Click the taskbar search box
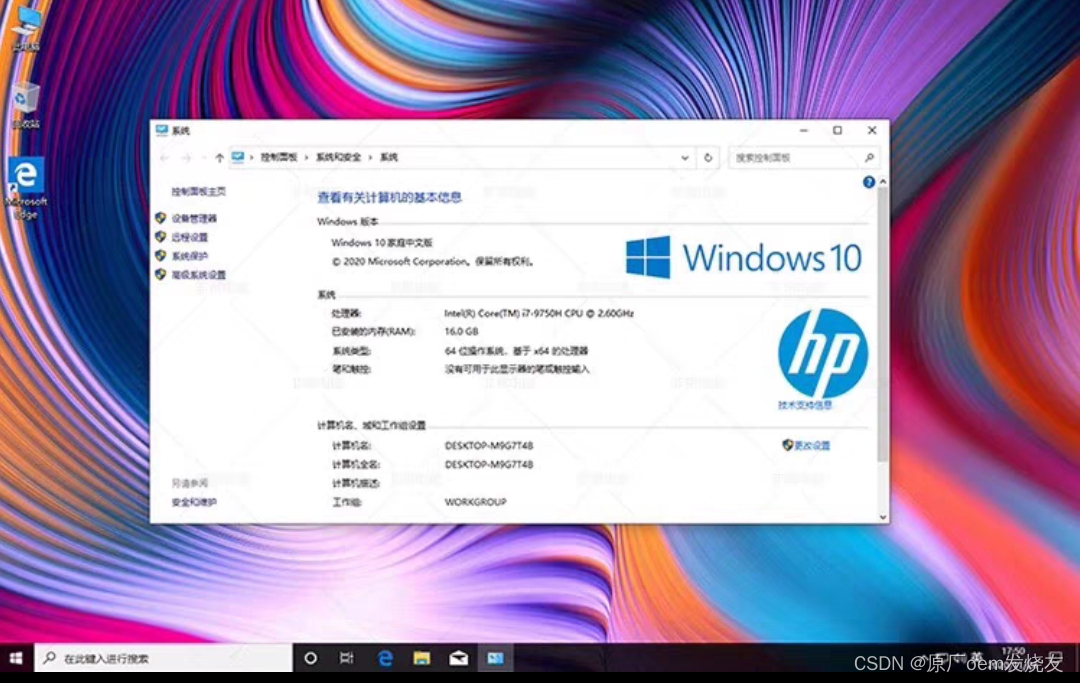1080x683 pixels. 164,658
